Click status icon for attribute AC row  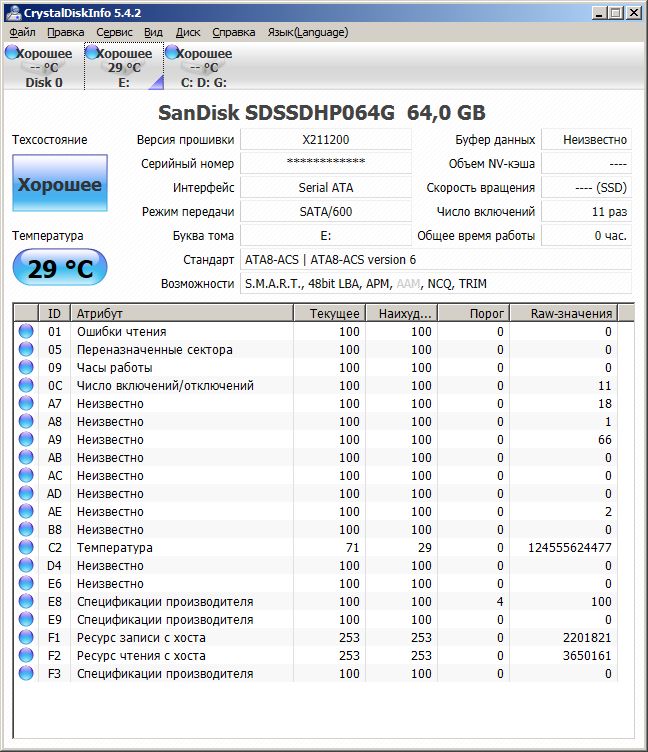coord(26,475)
